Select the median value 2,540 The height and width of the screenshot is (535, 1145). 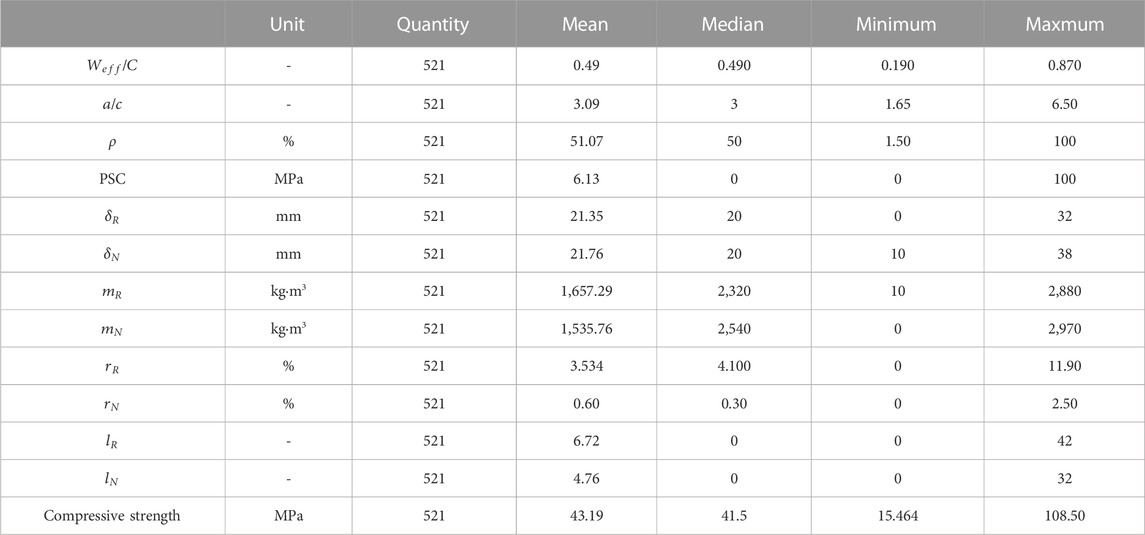click(732, 328)
